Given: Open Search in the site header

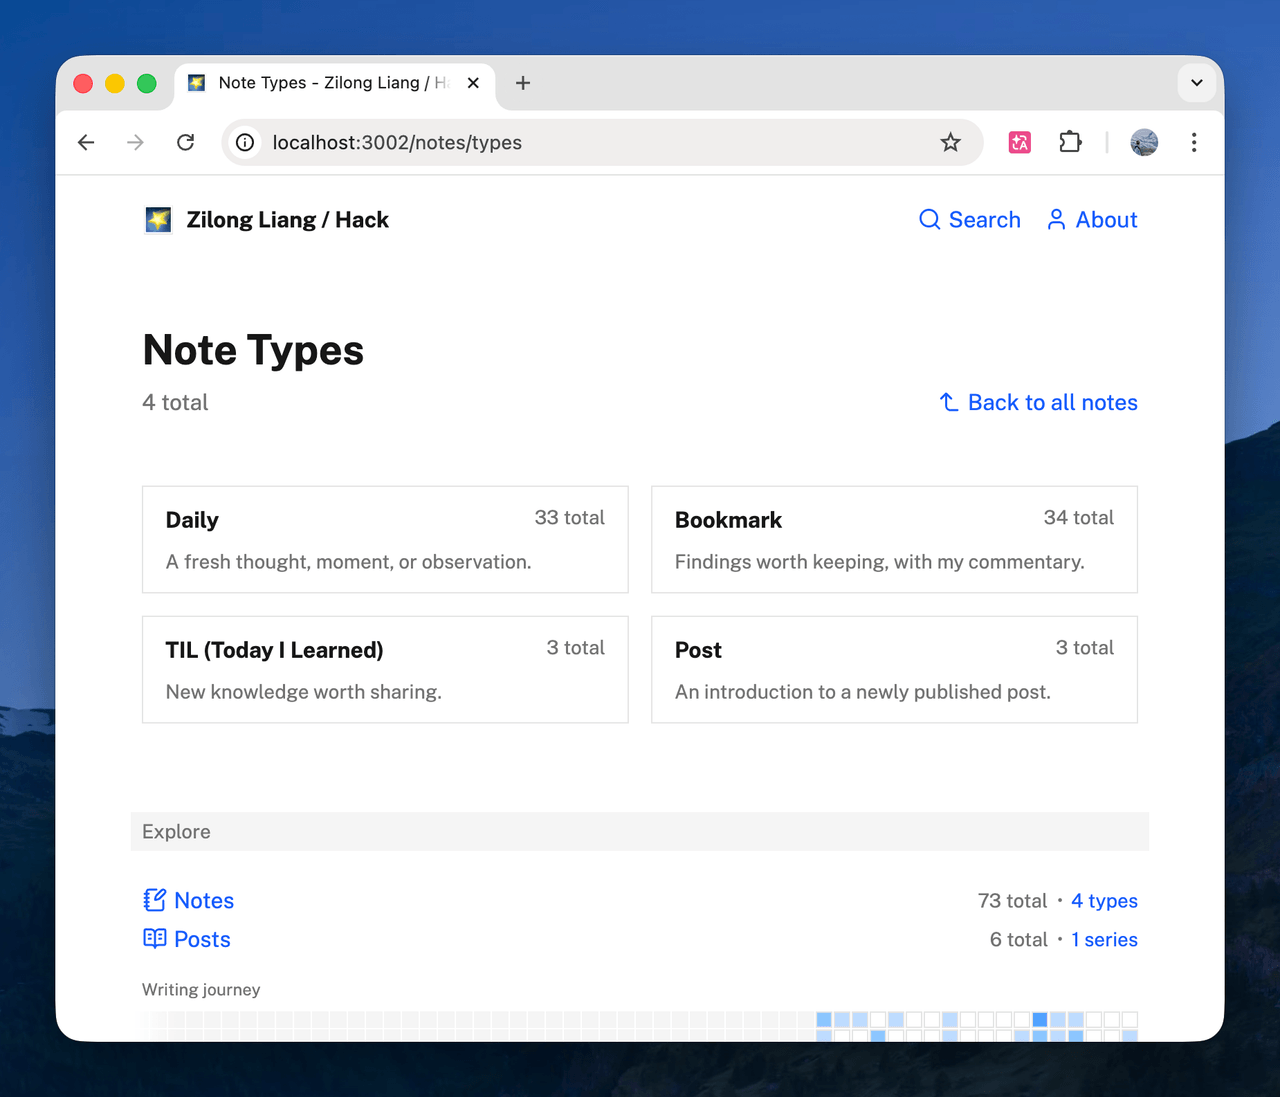Looking at the screenshot, I should pos(970,220).
